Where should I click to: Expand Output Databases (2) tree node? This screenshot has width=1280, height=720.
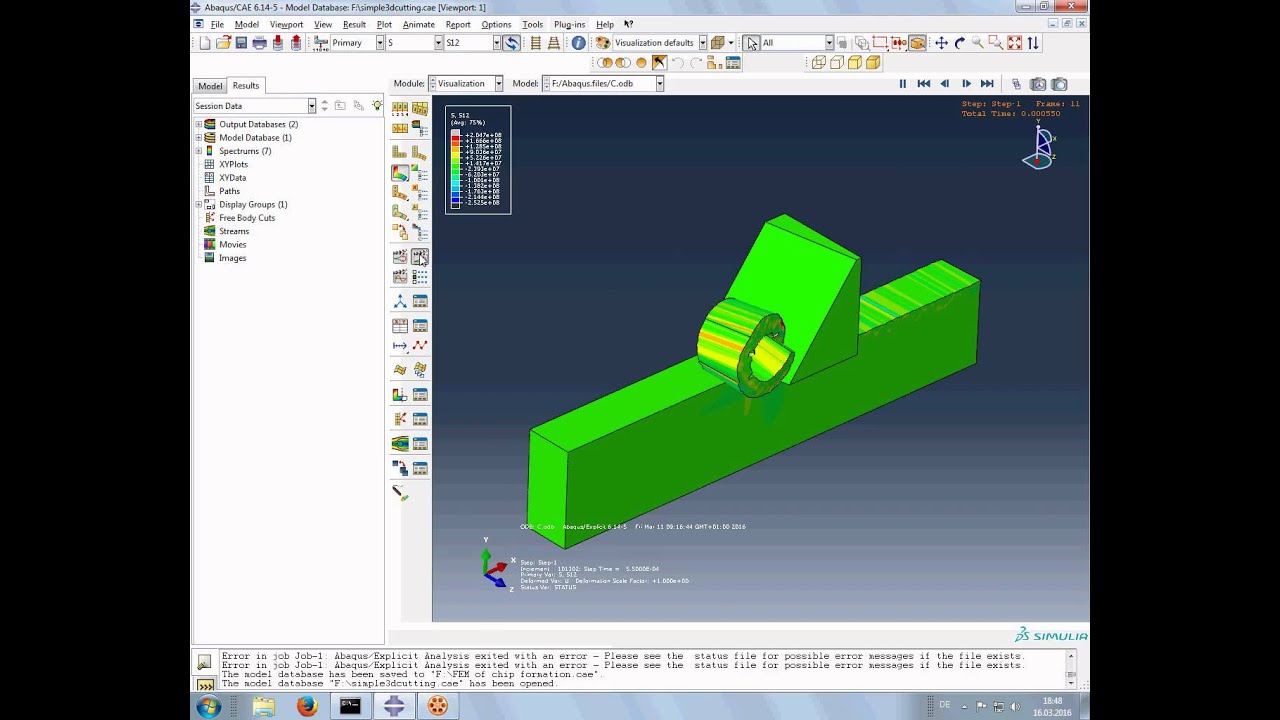coord(198,124)
